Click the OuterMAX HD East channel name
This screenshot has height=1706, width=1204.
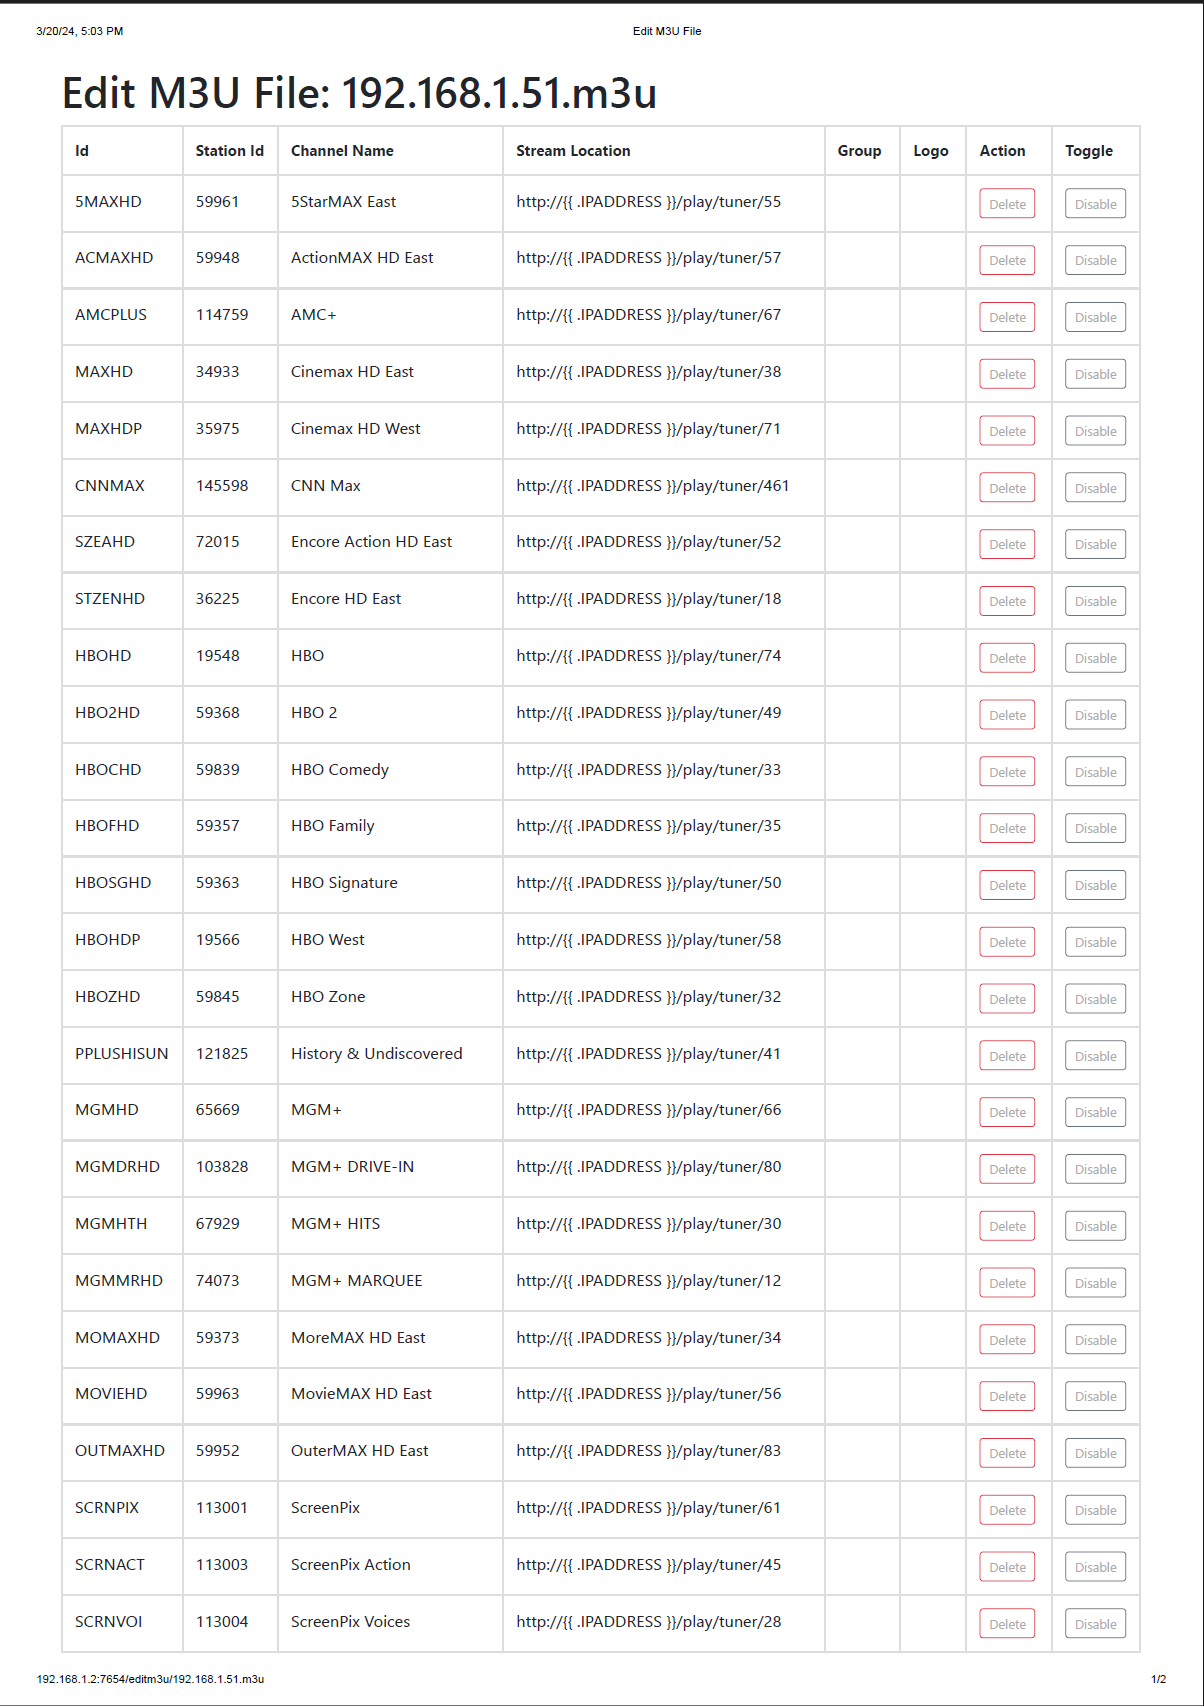tap(359, 1451)
